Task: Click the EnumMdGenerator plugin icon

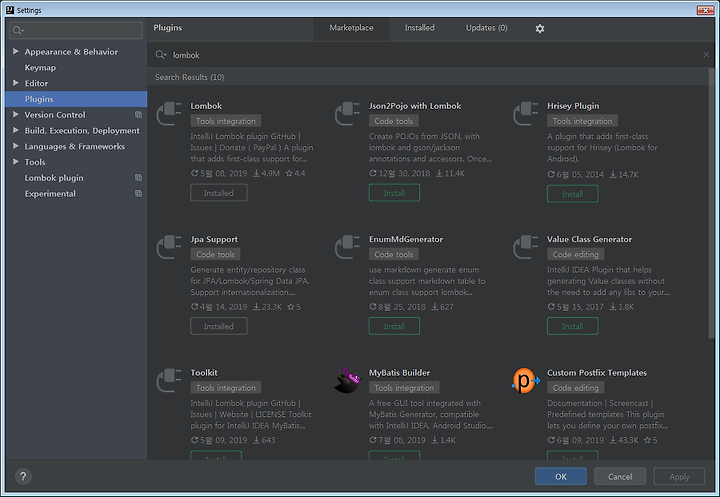Action: [347, 247]
